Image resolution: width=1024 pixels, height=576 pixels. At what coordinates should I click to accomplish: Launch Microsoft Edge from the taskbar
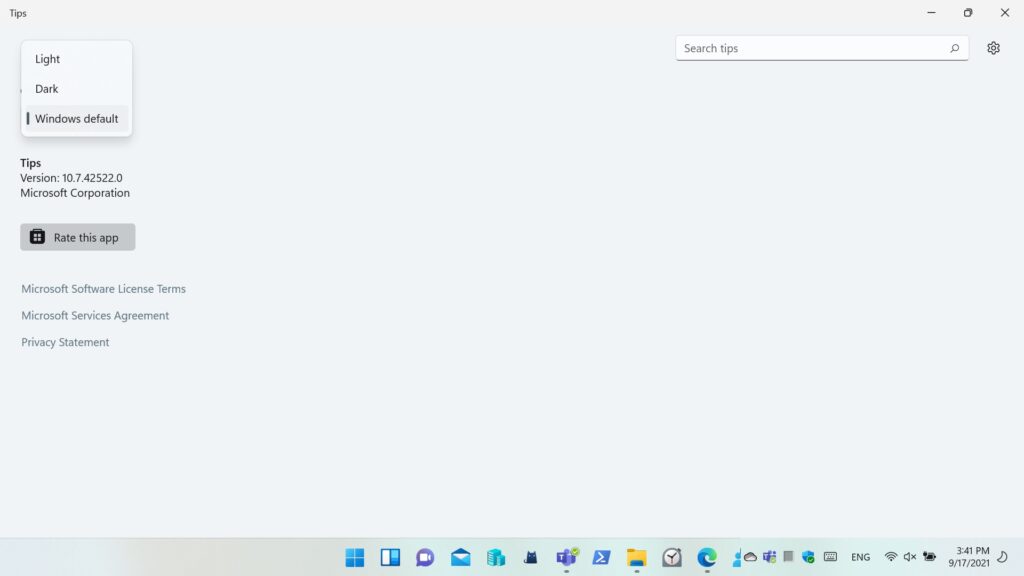pyautogui.click(x=707, y=557)
